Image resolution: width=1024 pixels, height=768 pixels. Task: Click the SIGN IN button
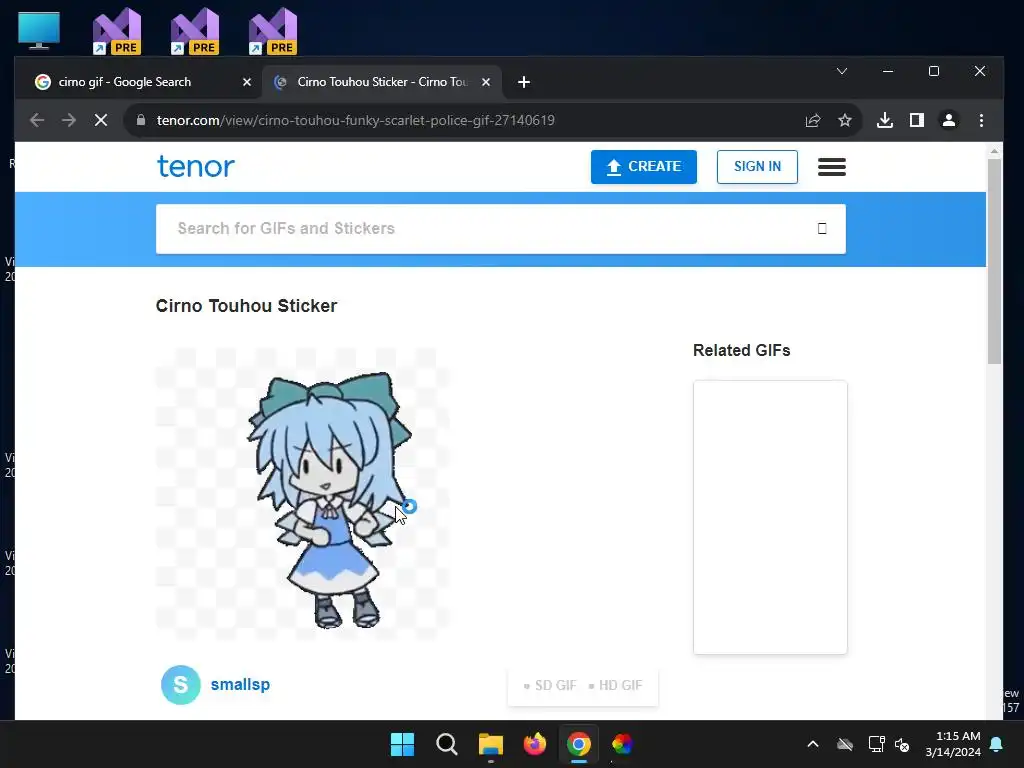tap(757, 167)
